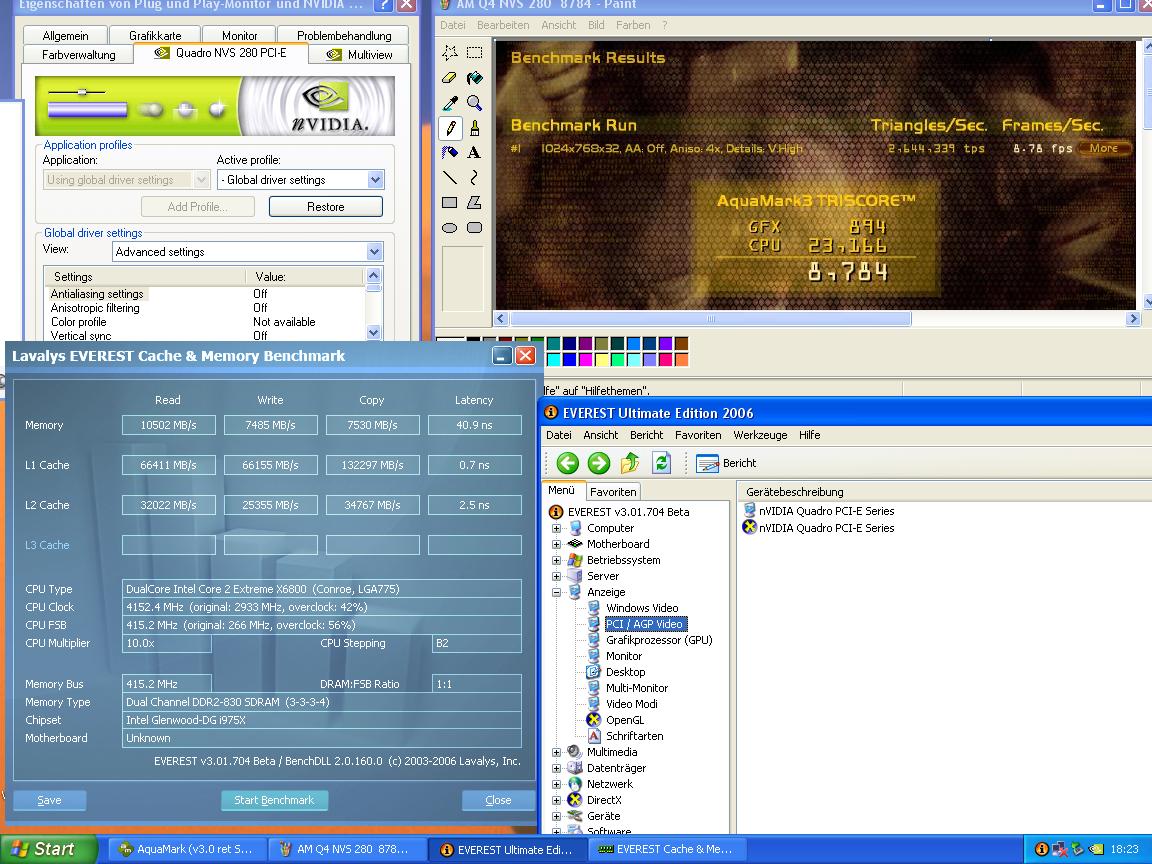The height and width of the screenshot is (864, 1152).
Task: Select the Polygon shape tool
Action: [475, 202]
